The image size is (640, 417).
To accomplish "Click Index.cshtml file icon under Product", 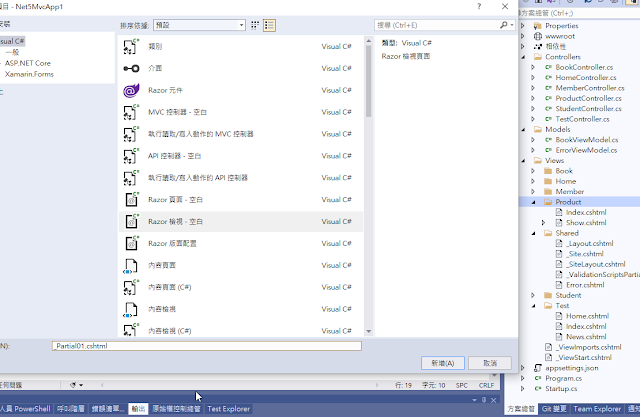I will tap(559, 212).
